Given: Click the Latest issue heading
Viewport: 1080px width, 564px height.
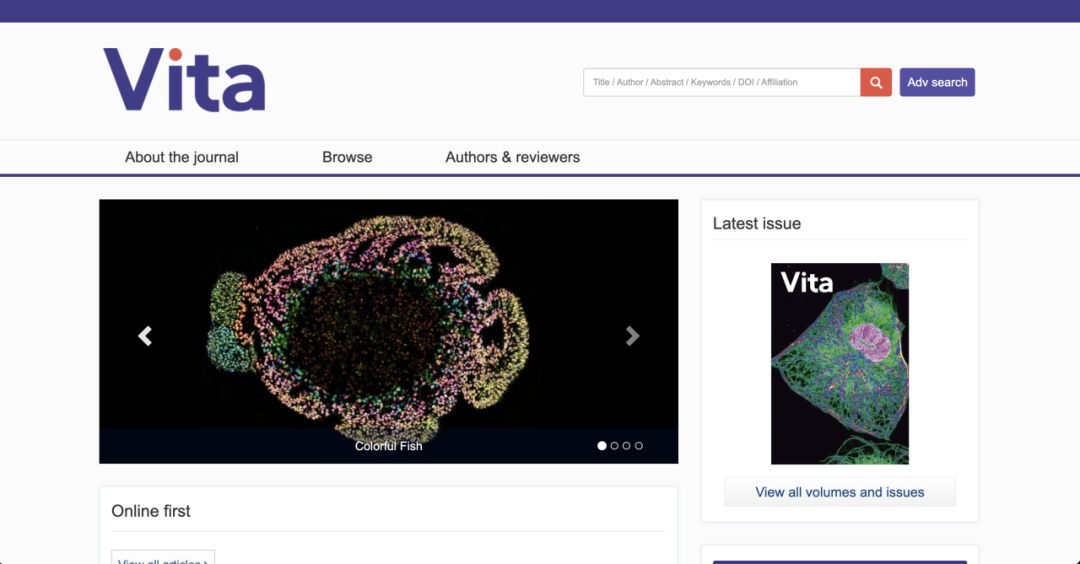Looking at the screenshot, I should pyautogui.click(x=756, y=224).
